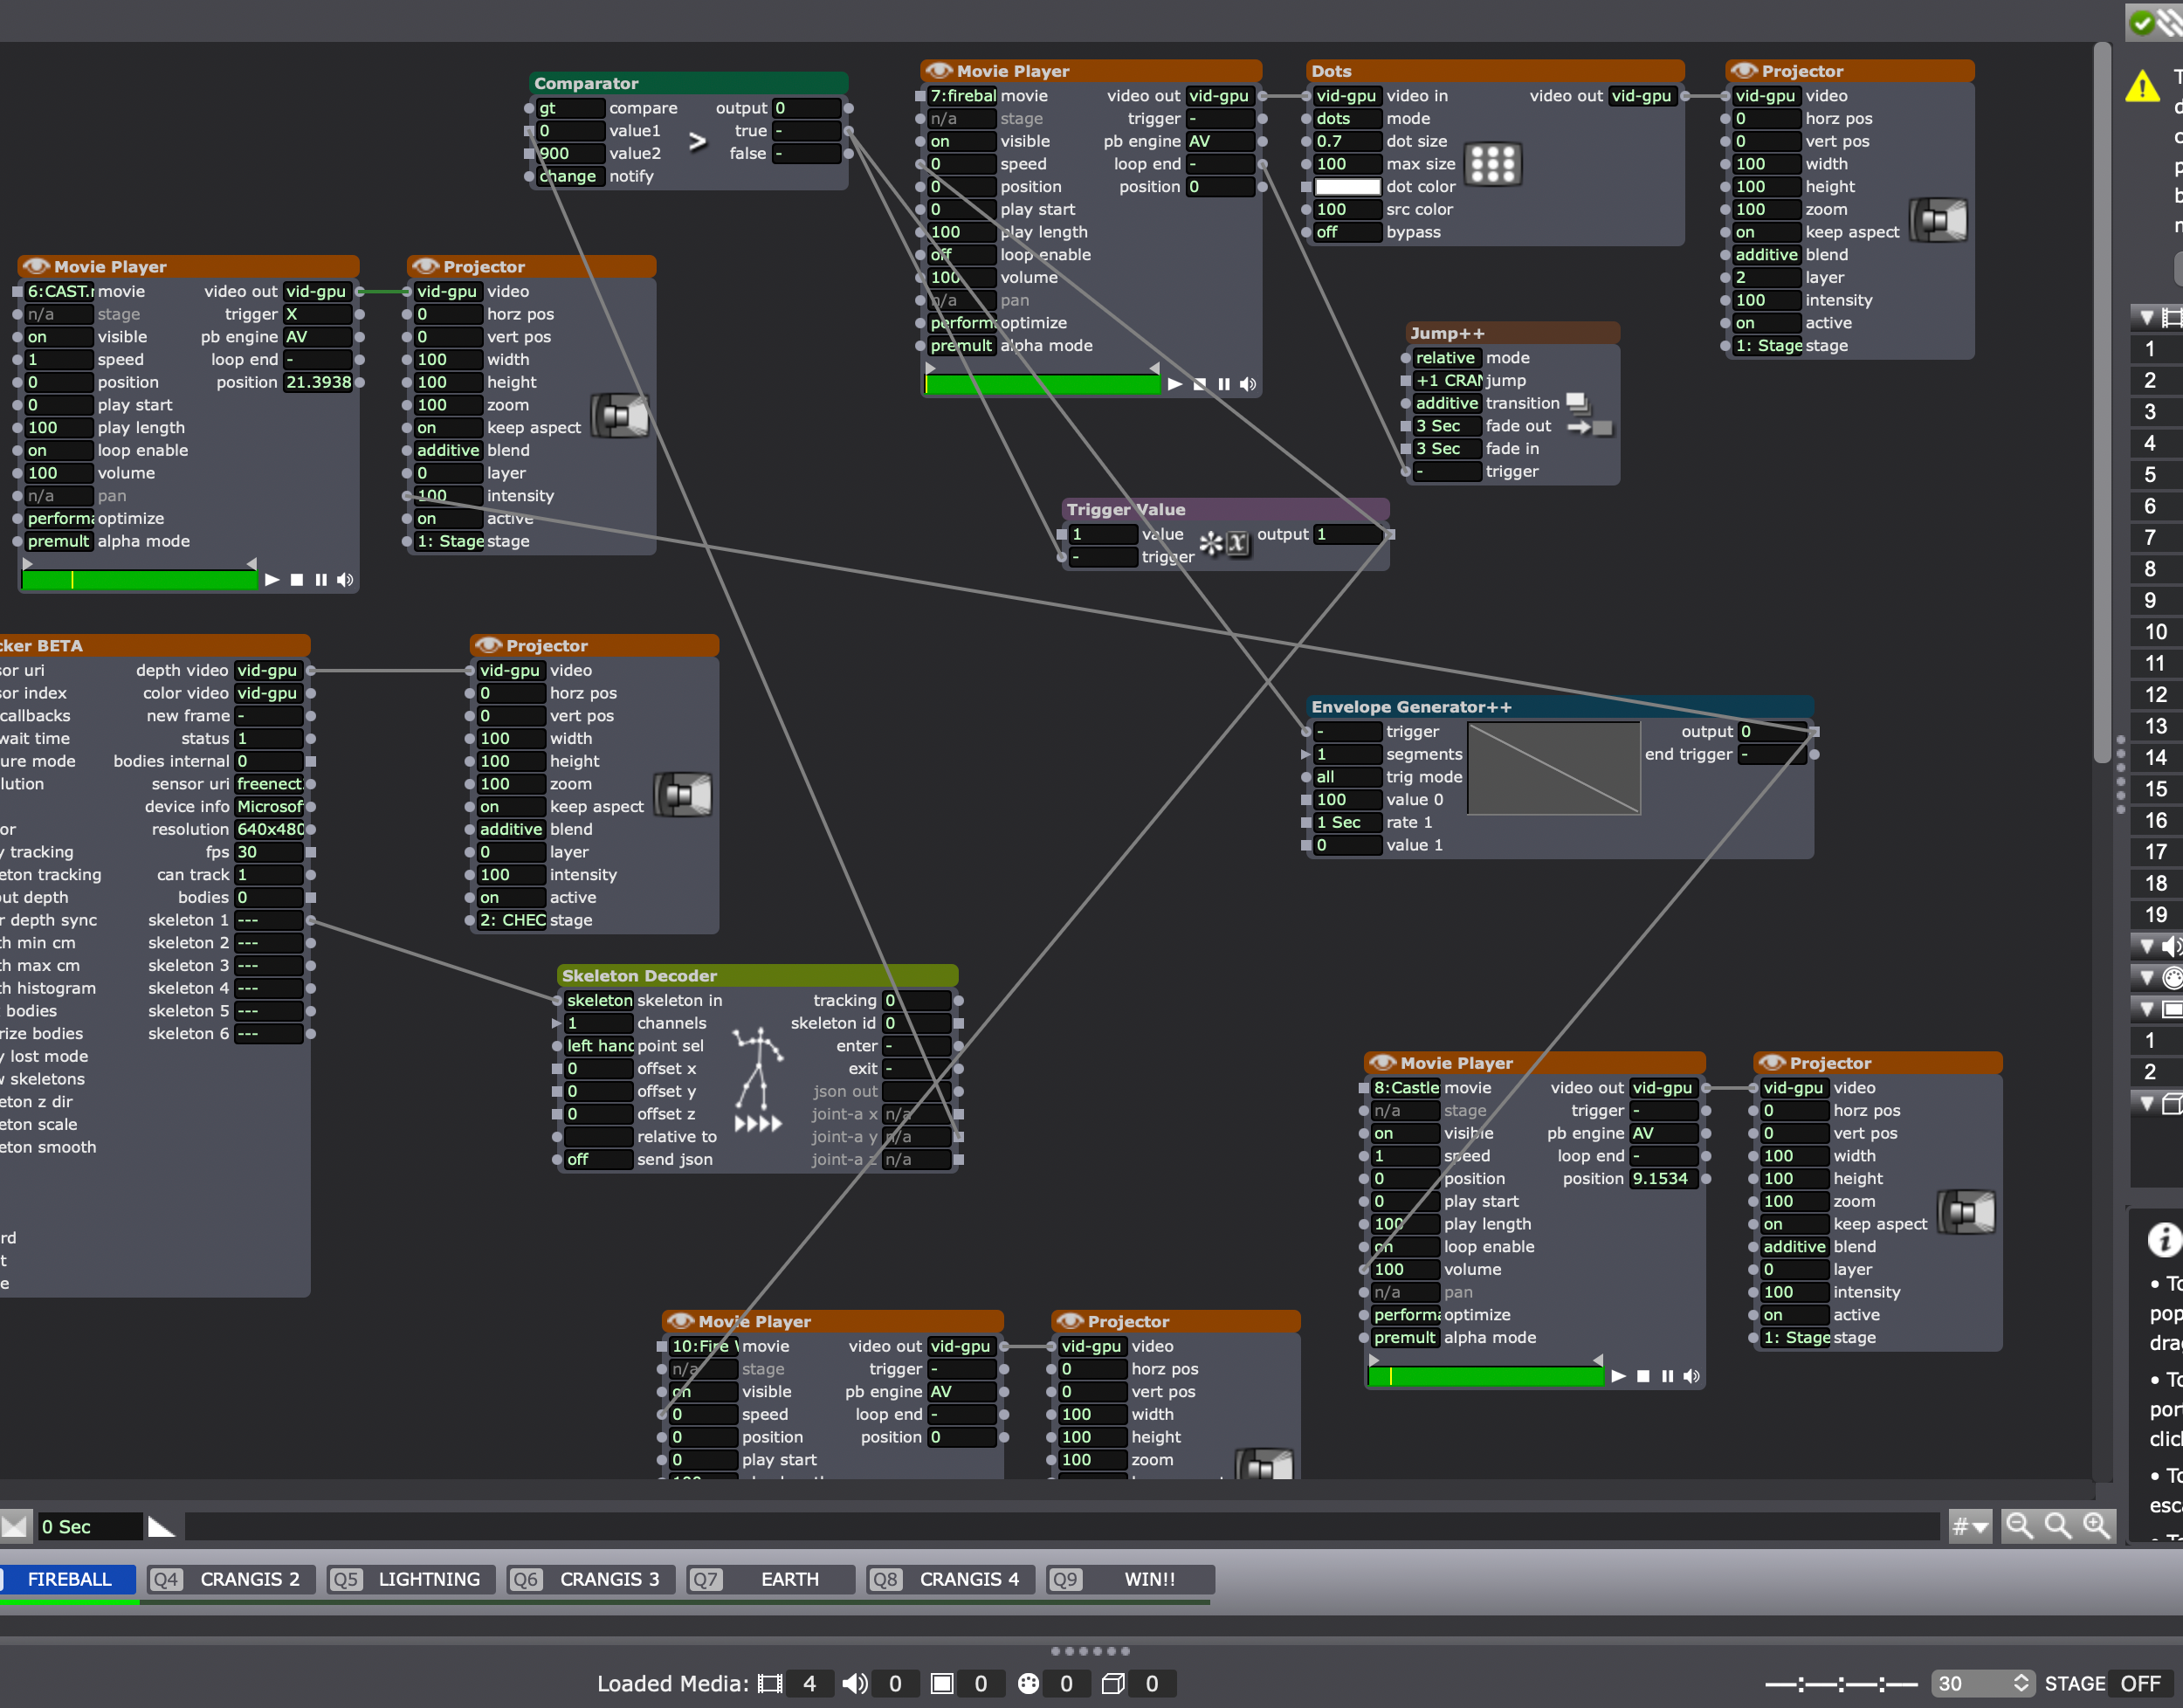Select the LIGHTNING scene
This screenshot has width=2183, height=1708.
coord(428,1579)
